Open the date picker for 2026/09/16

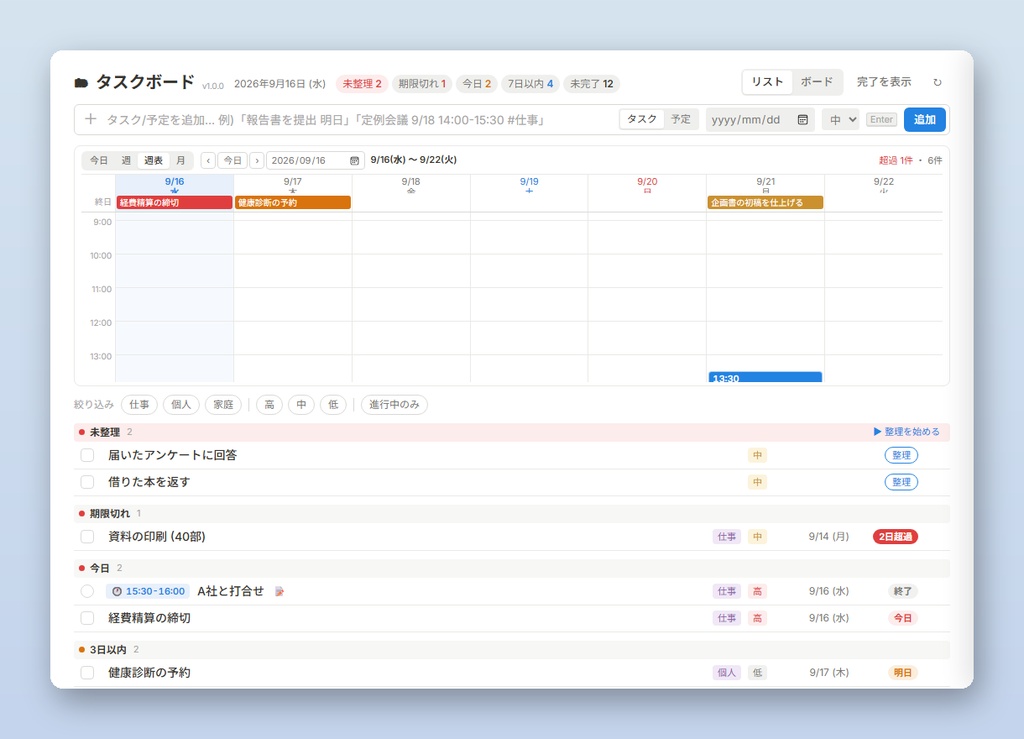coord(354,161)
